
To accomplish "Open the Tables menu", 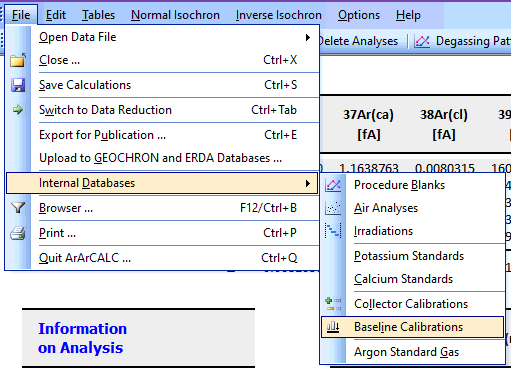I will point(98,15).
